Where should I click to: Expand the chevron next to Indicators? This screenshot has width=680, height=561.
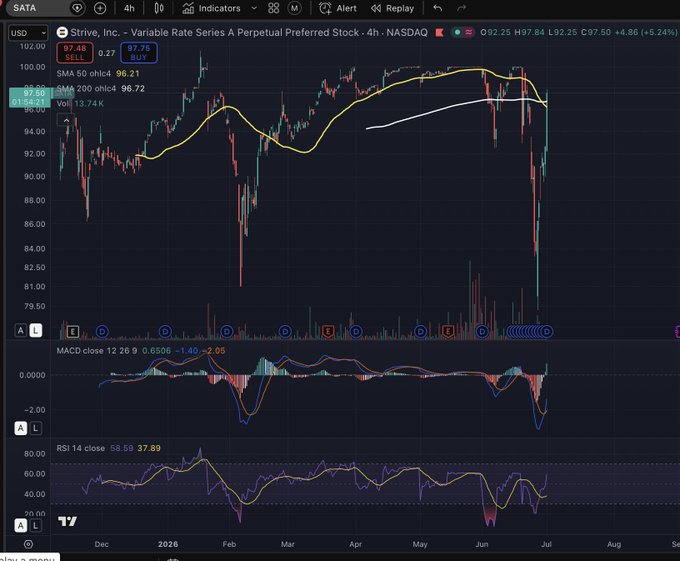[254, 8]
